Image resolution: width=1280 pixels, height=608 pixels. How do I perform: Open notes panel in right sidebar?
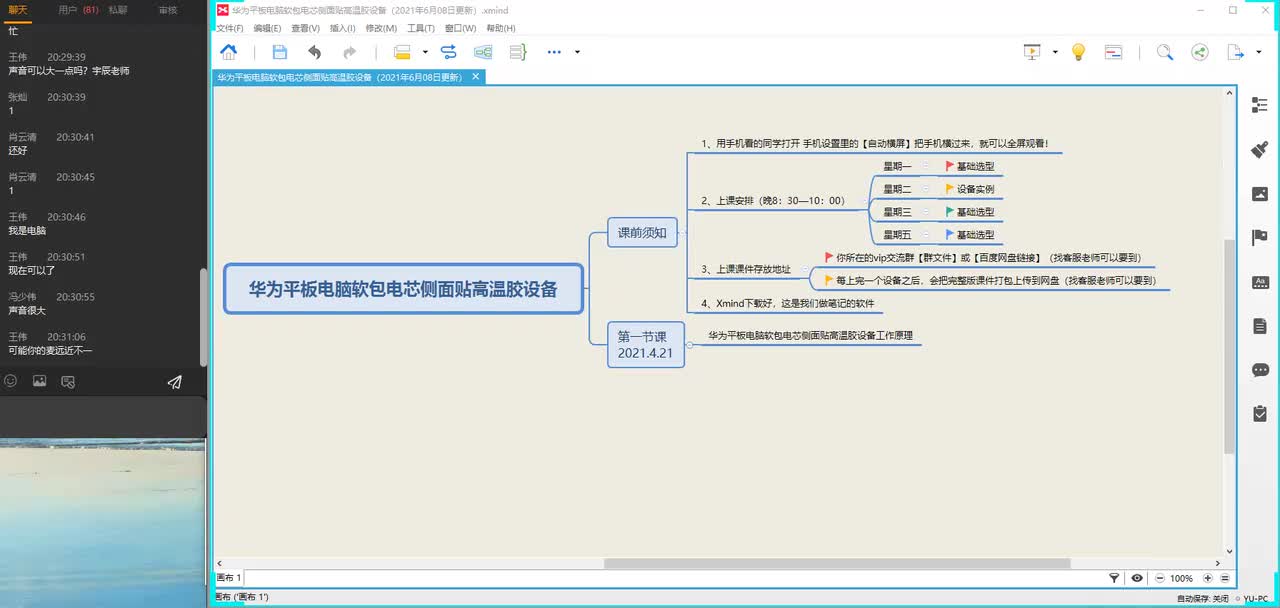pyautogui.click(x=1260, y=326)
